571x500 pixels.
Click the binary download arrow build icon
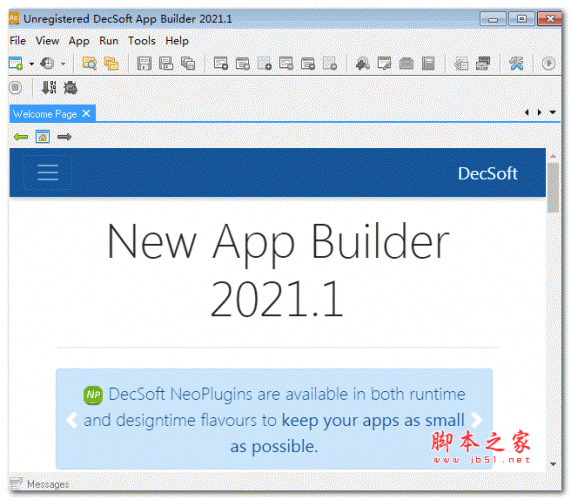coord(49,87)
